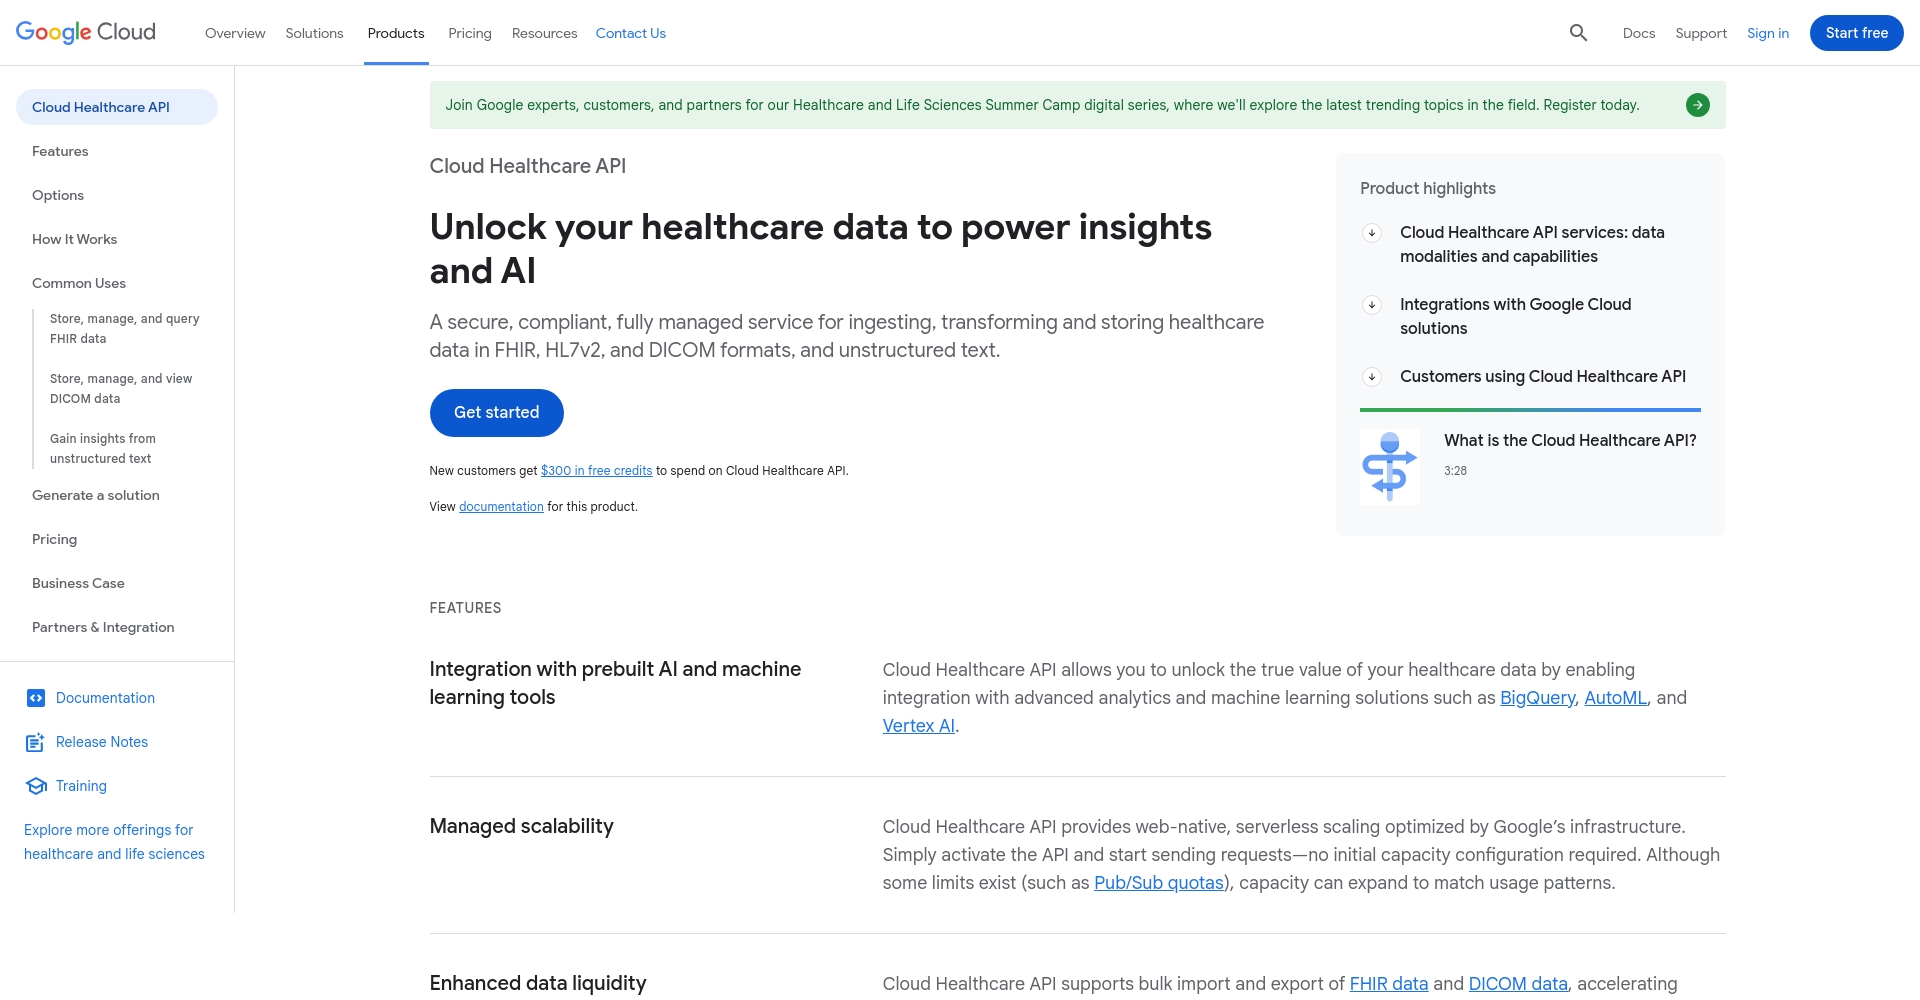Screen dimensions: 1920x1000
Task: Click the search magnifier icon
Action: (x=1578, y=33)
